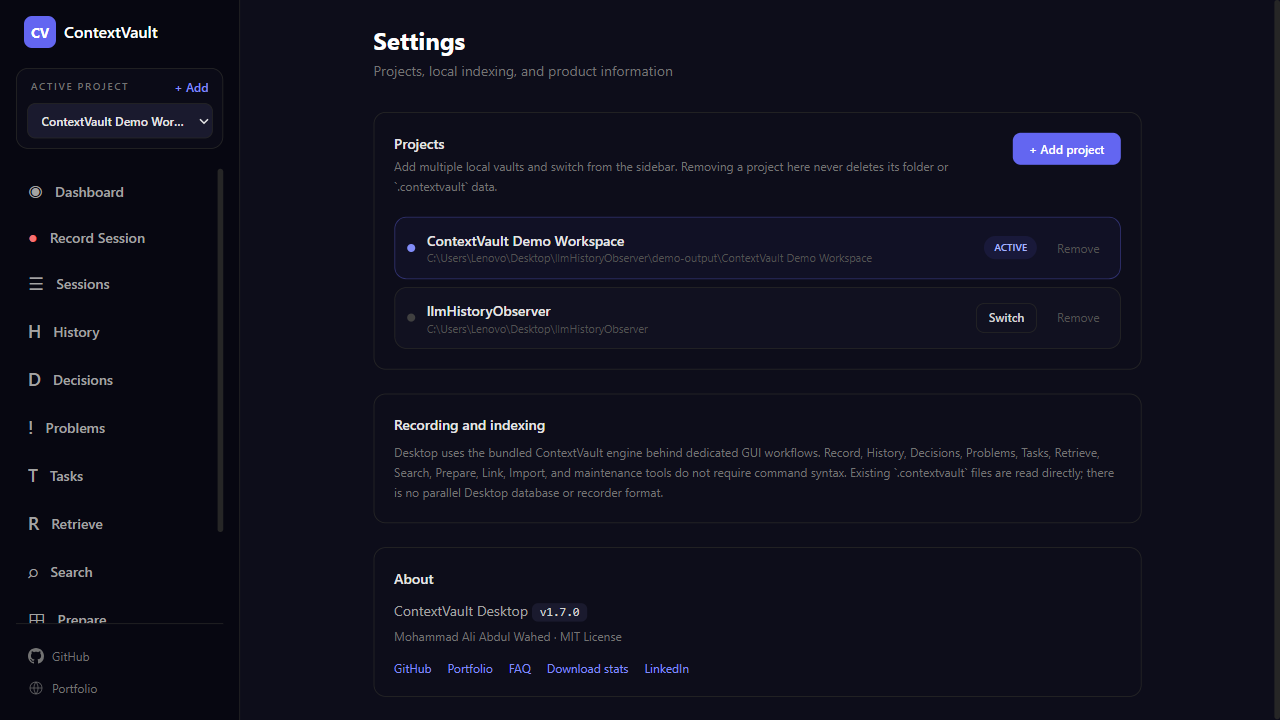Click the GitHub octocat icon in sidebar
1280x720 pixels.
(x=36, y=657)
